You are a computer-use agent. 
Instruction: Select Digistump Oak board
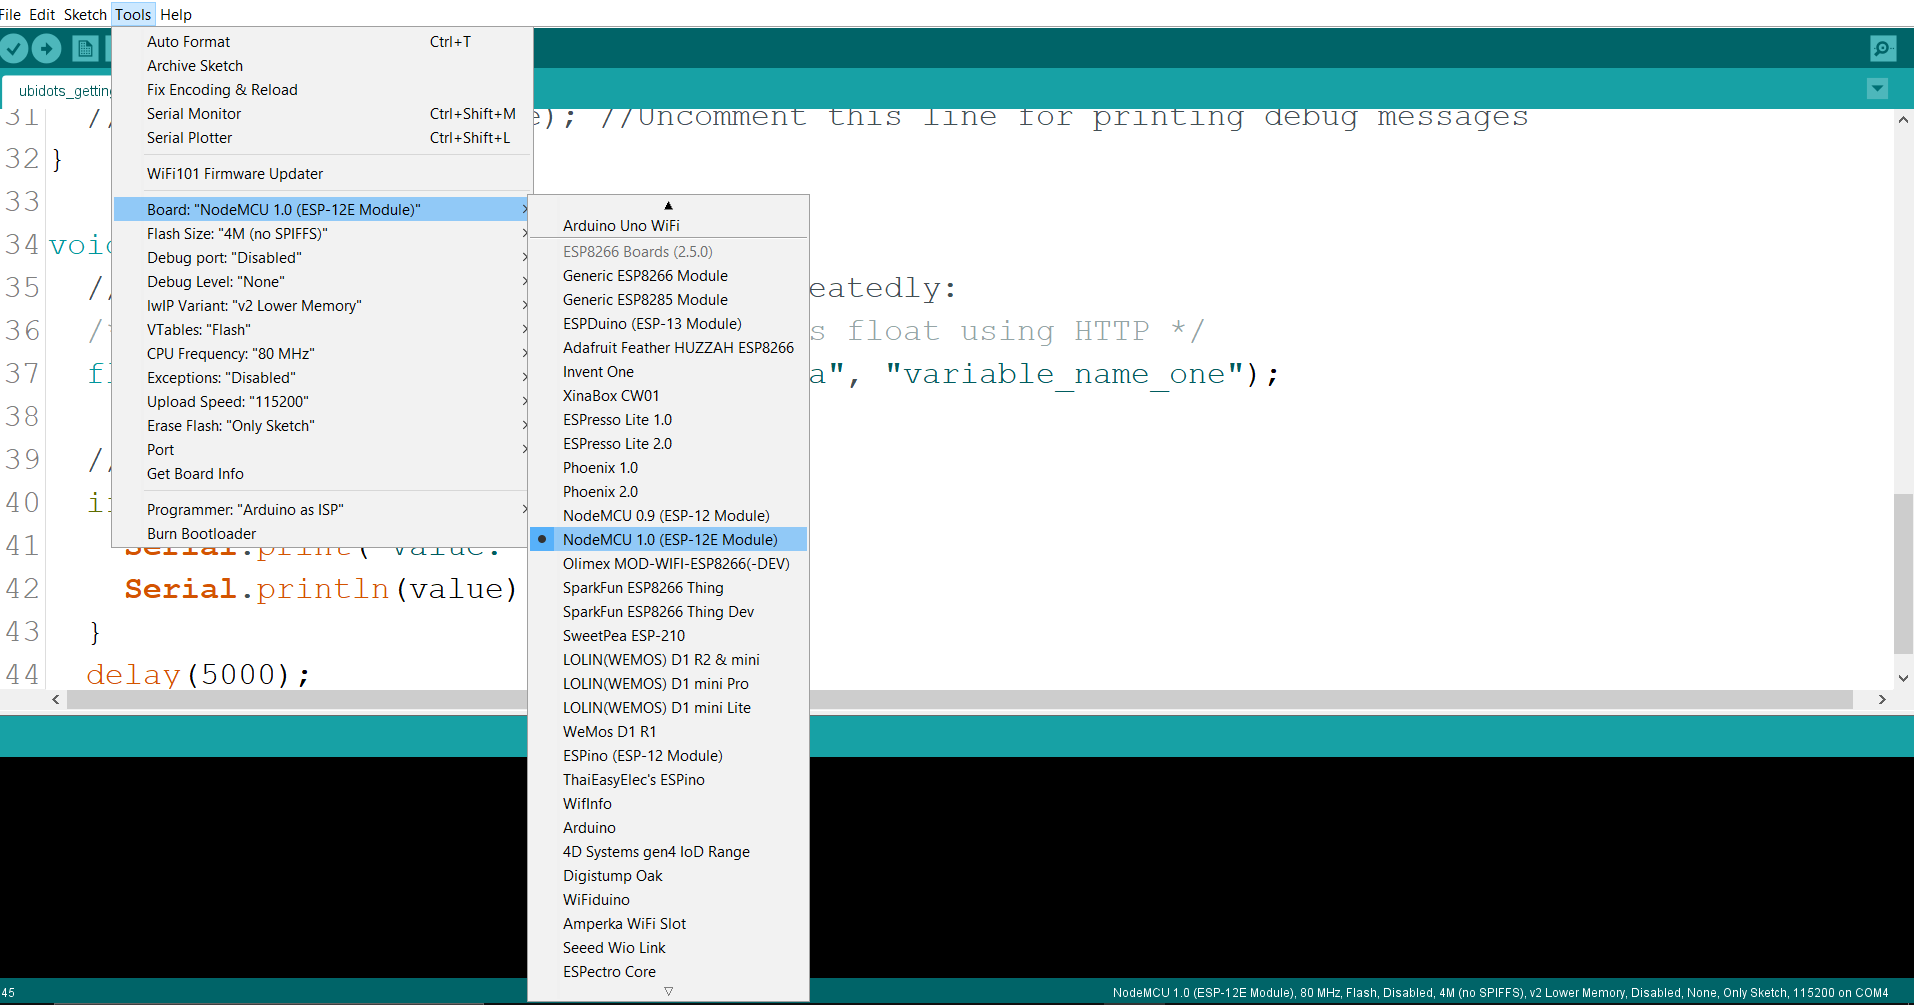(x=668, y=876)
